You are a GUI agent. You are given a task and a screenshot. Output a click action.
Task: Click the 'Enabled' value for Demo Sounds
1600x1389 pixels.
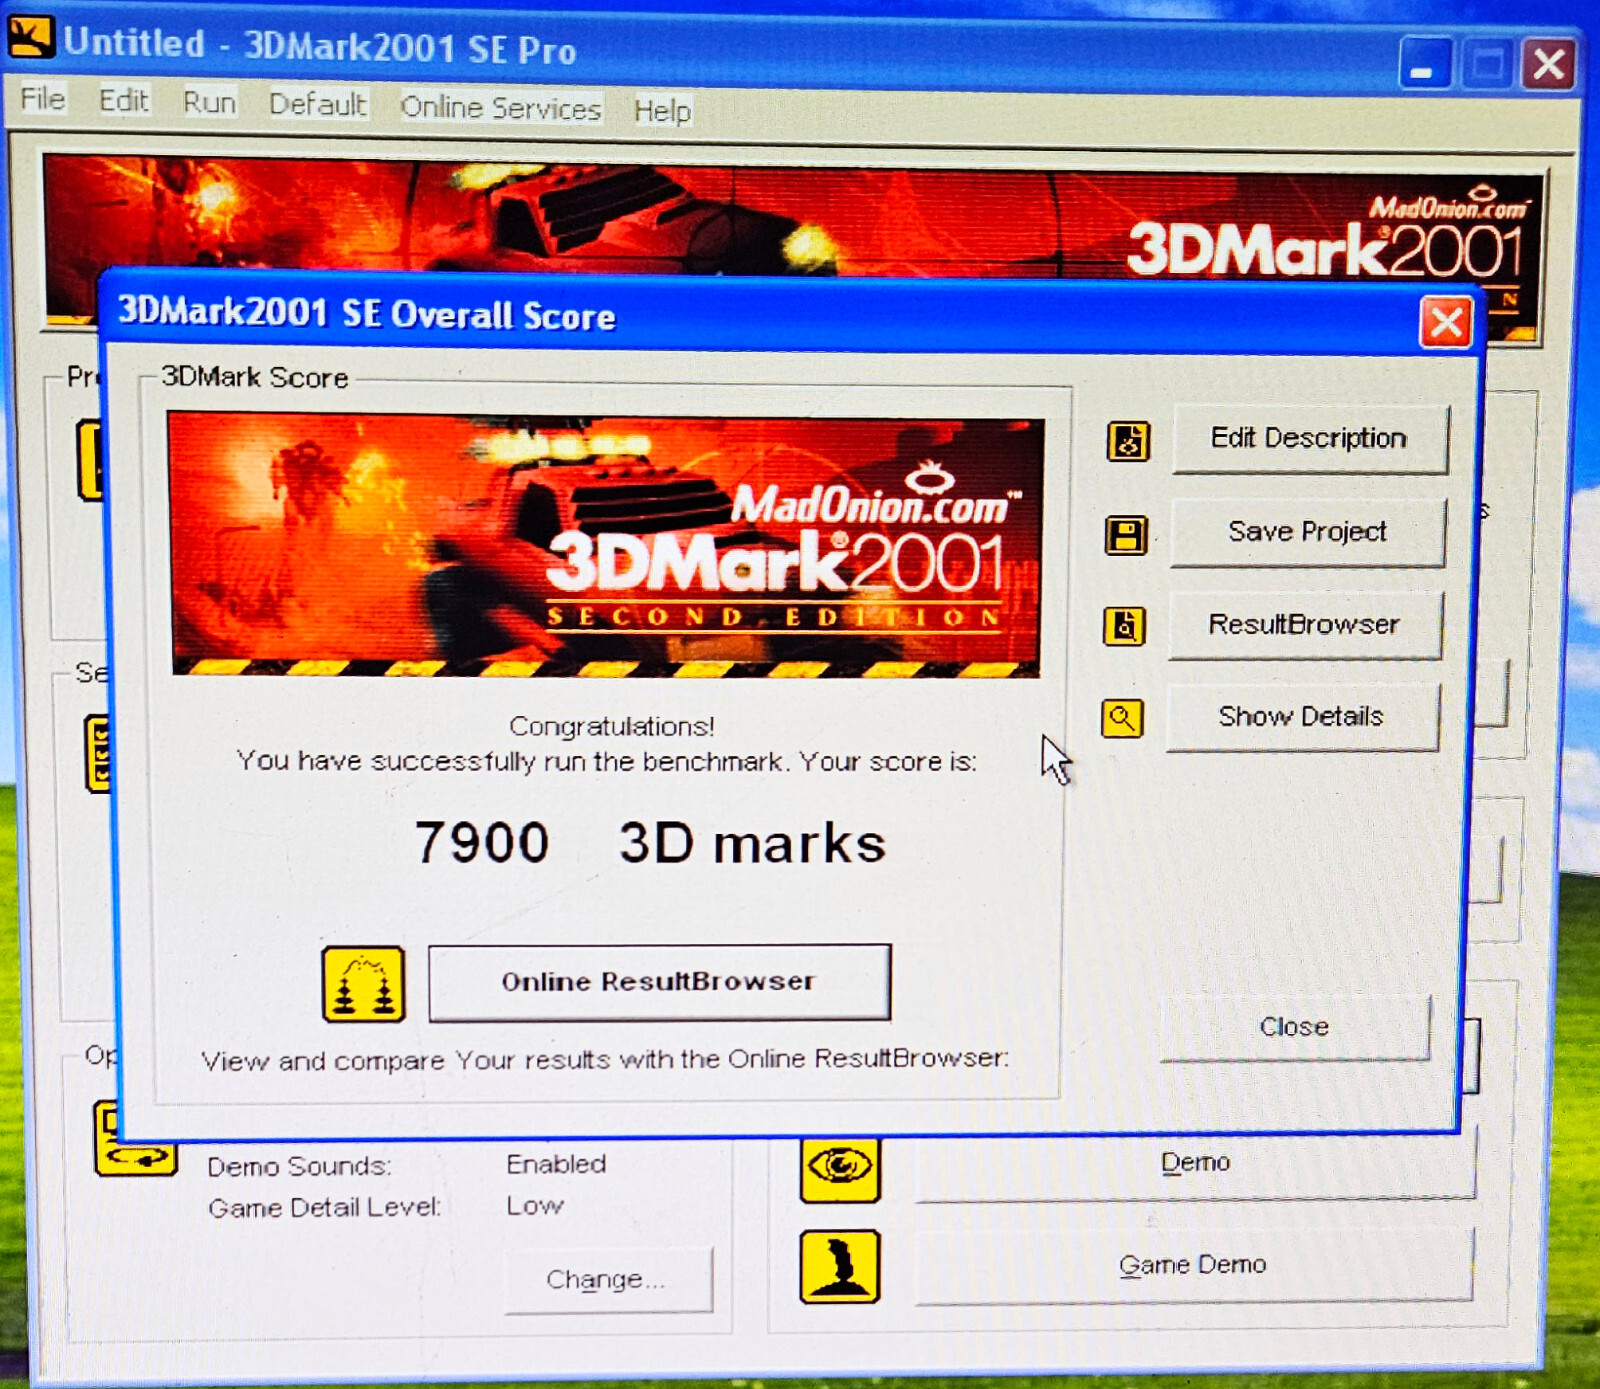point(556,1164)
